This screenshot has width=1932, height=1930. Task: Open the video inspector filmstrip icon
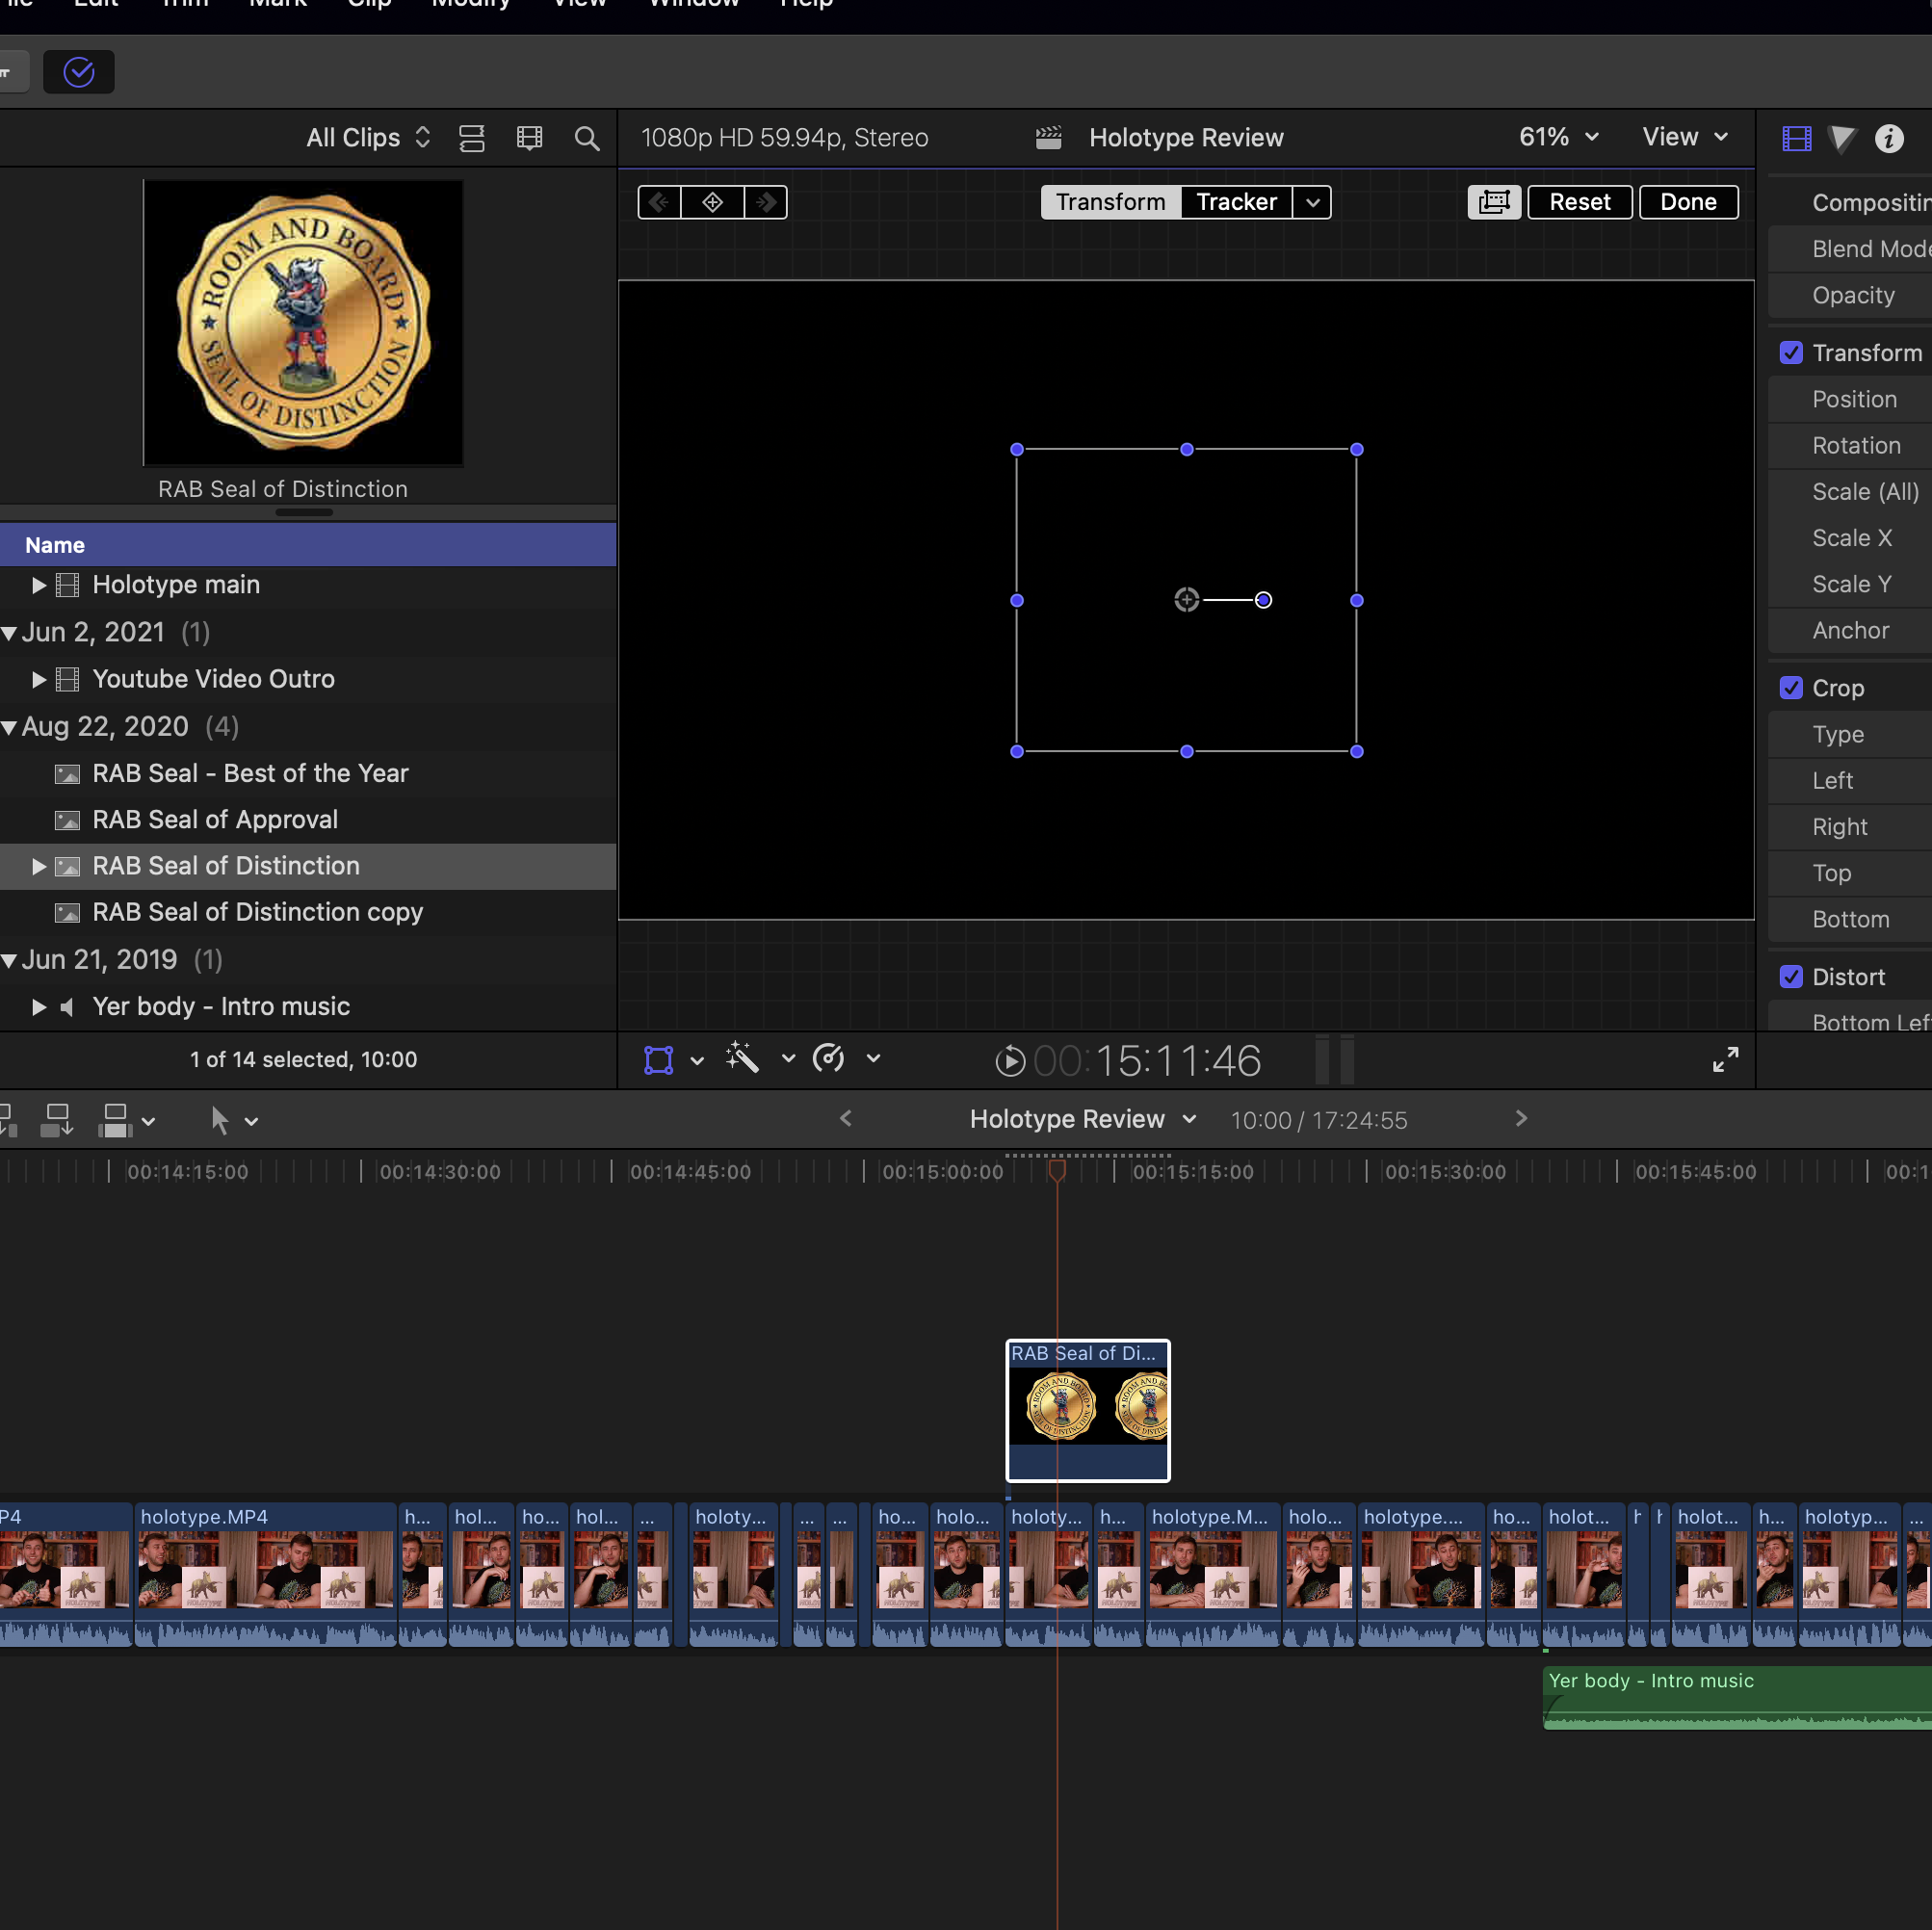[x=1796, y=138]
